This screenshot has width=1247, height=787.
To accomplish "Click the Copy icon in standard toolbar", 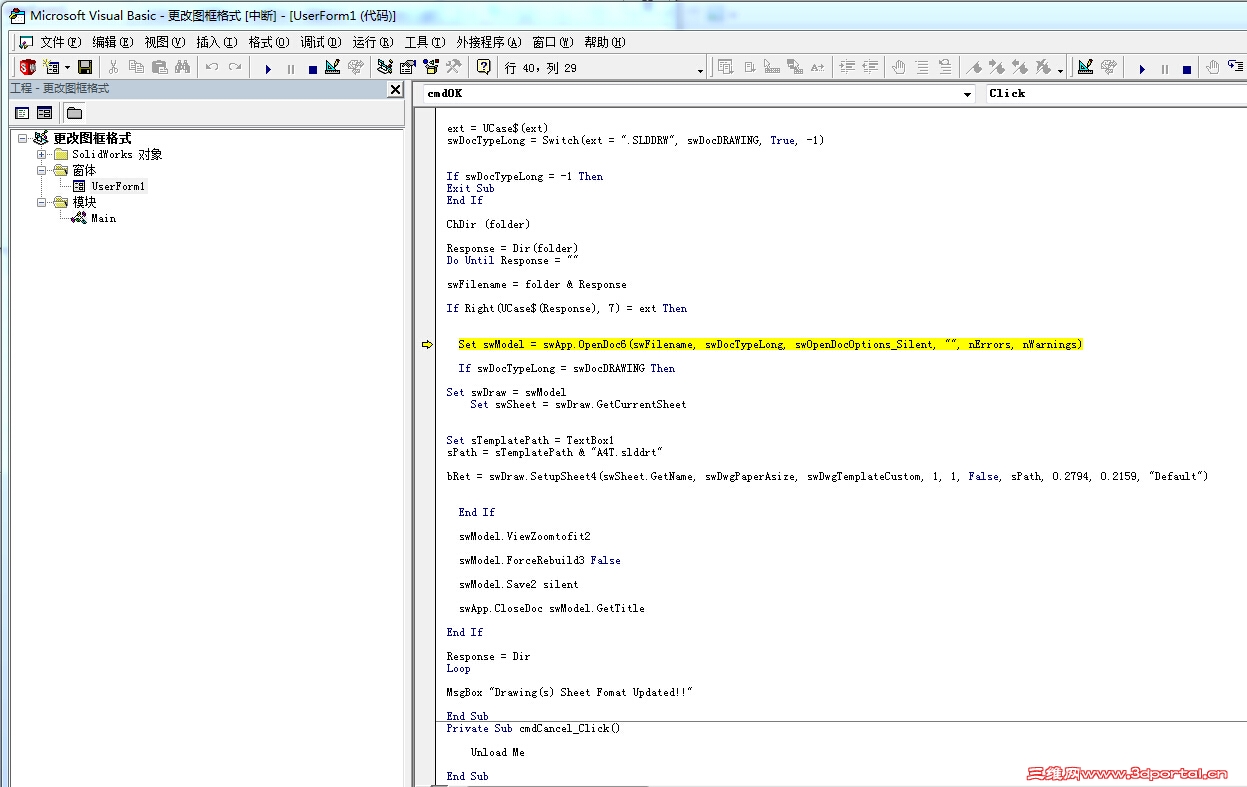I will coord(136,67).
